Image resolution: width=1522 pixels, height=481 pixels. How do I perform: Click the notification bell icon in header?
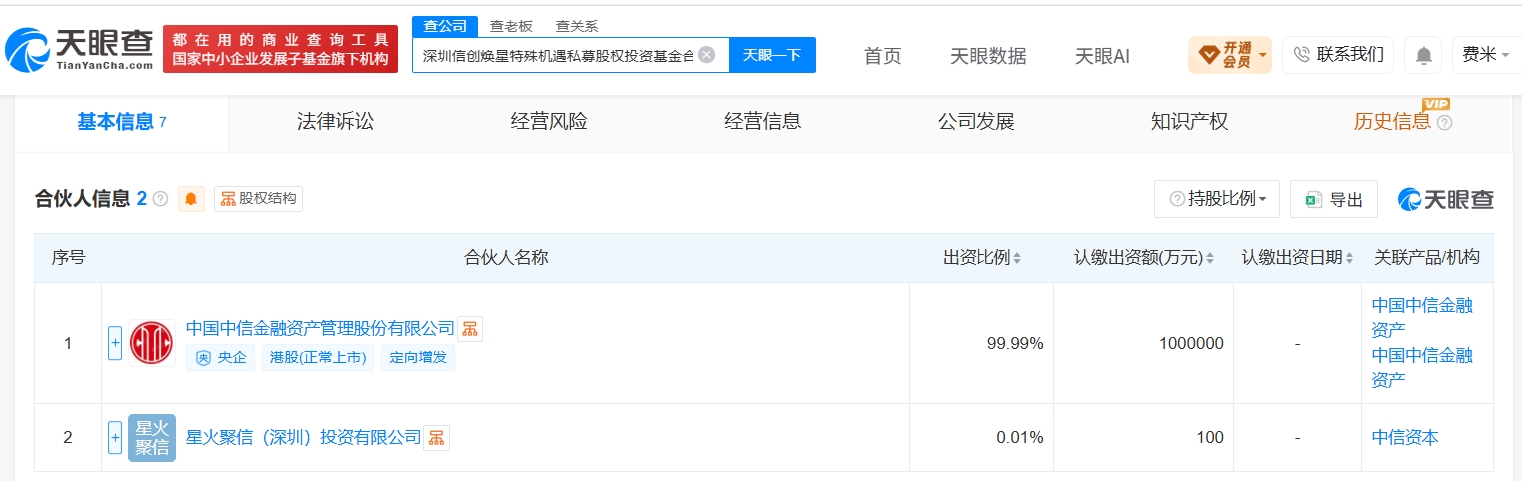coord(1422,55)
